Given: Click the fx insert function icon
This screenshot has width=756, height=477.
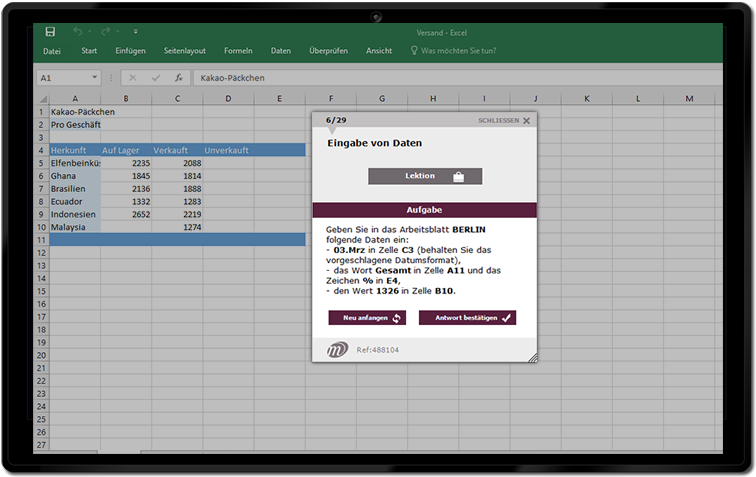Looking at the screenshot, I should click(x=178, y=77).
